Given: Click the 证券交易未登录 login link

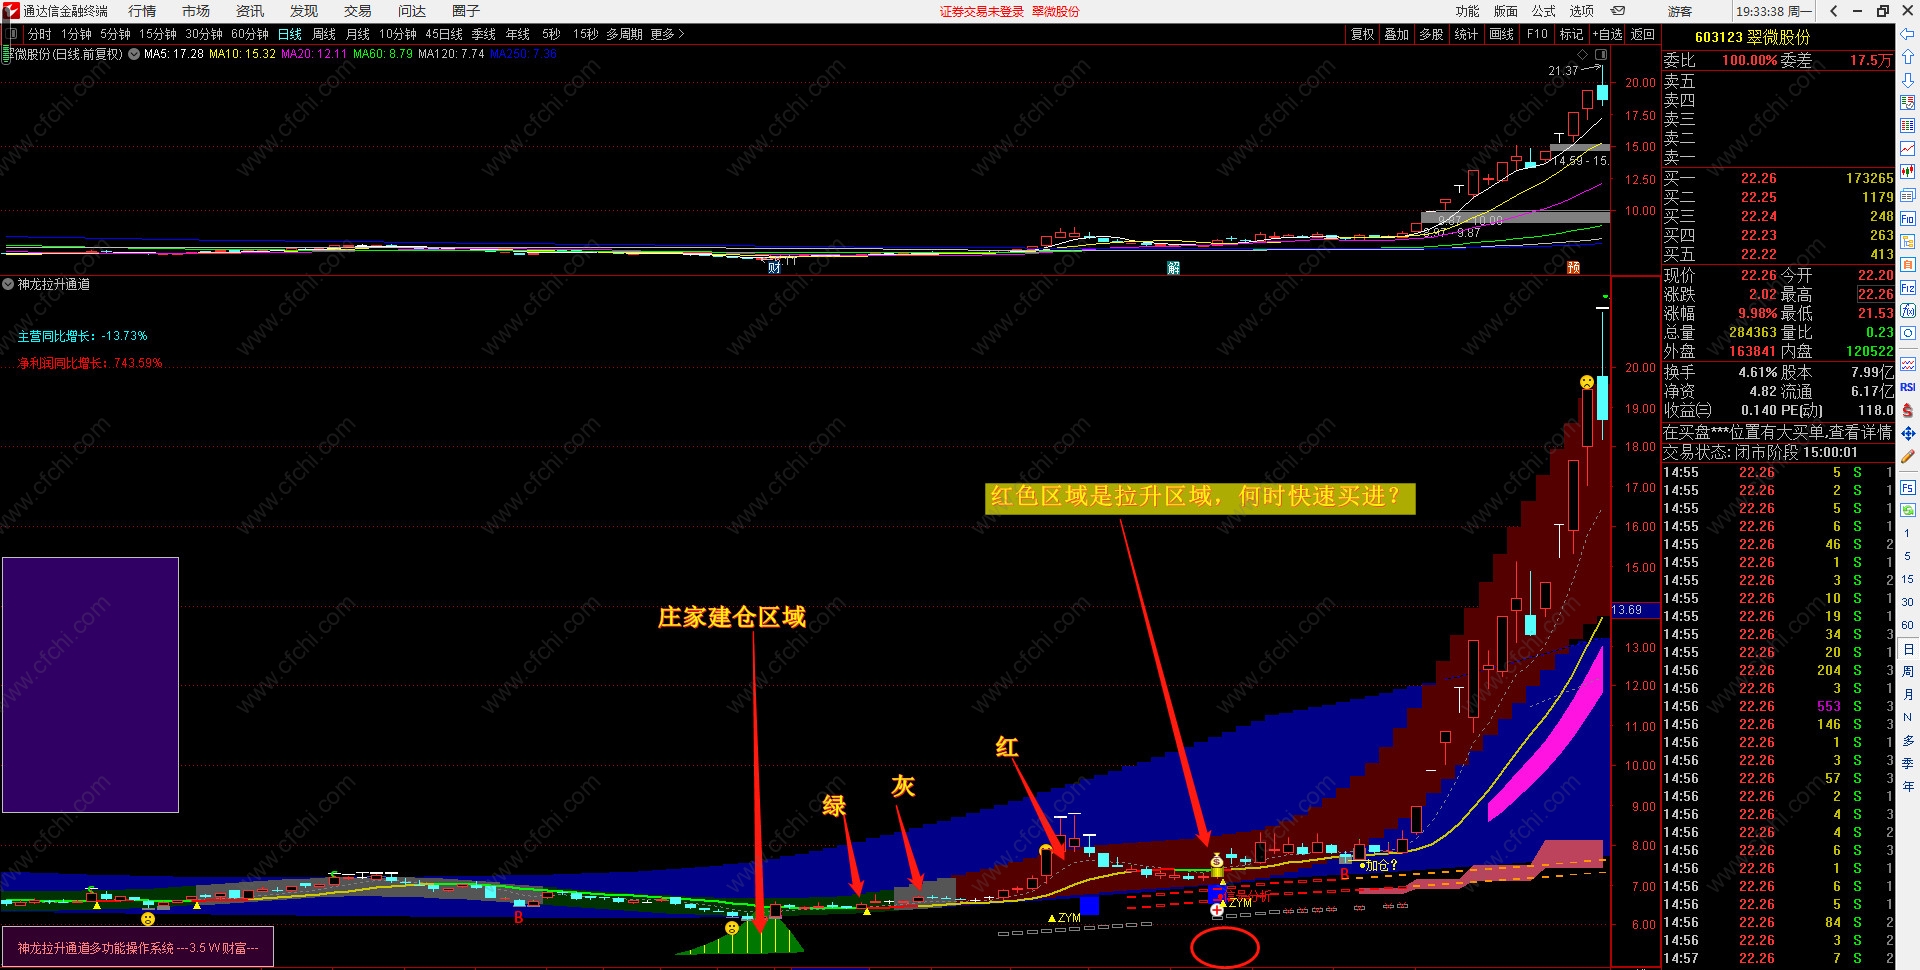Looking at the screenshot, I should (982, 11).
